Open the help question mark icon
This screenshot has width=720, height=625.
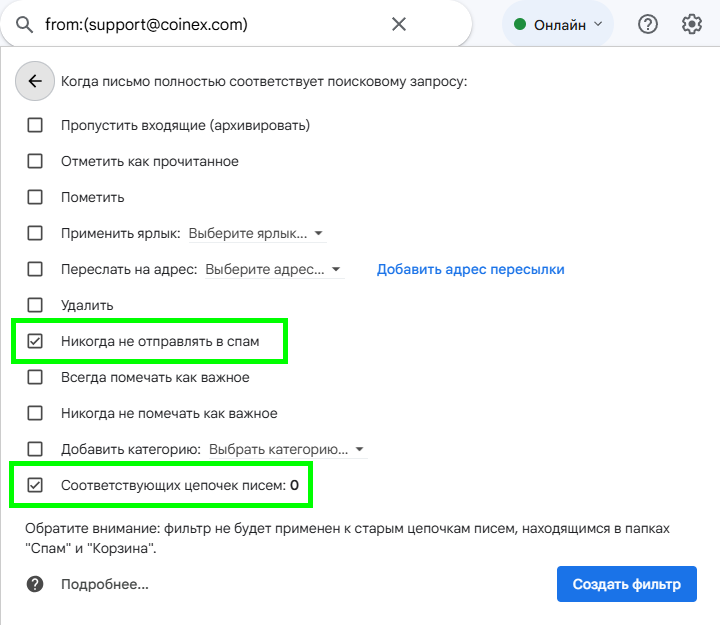tap(647, 24)
